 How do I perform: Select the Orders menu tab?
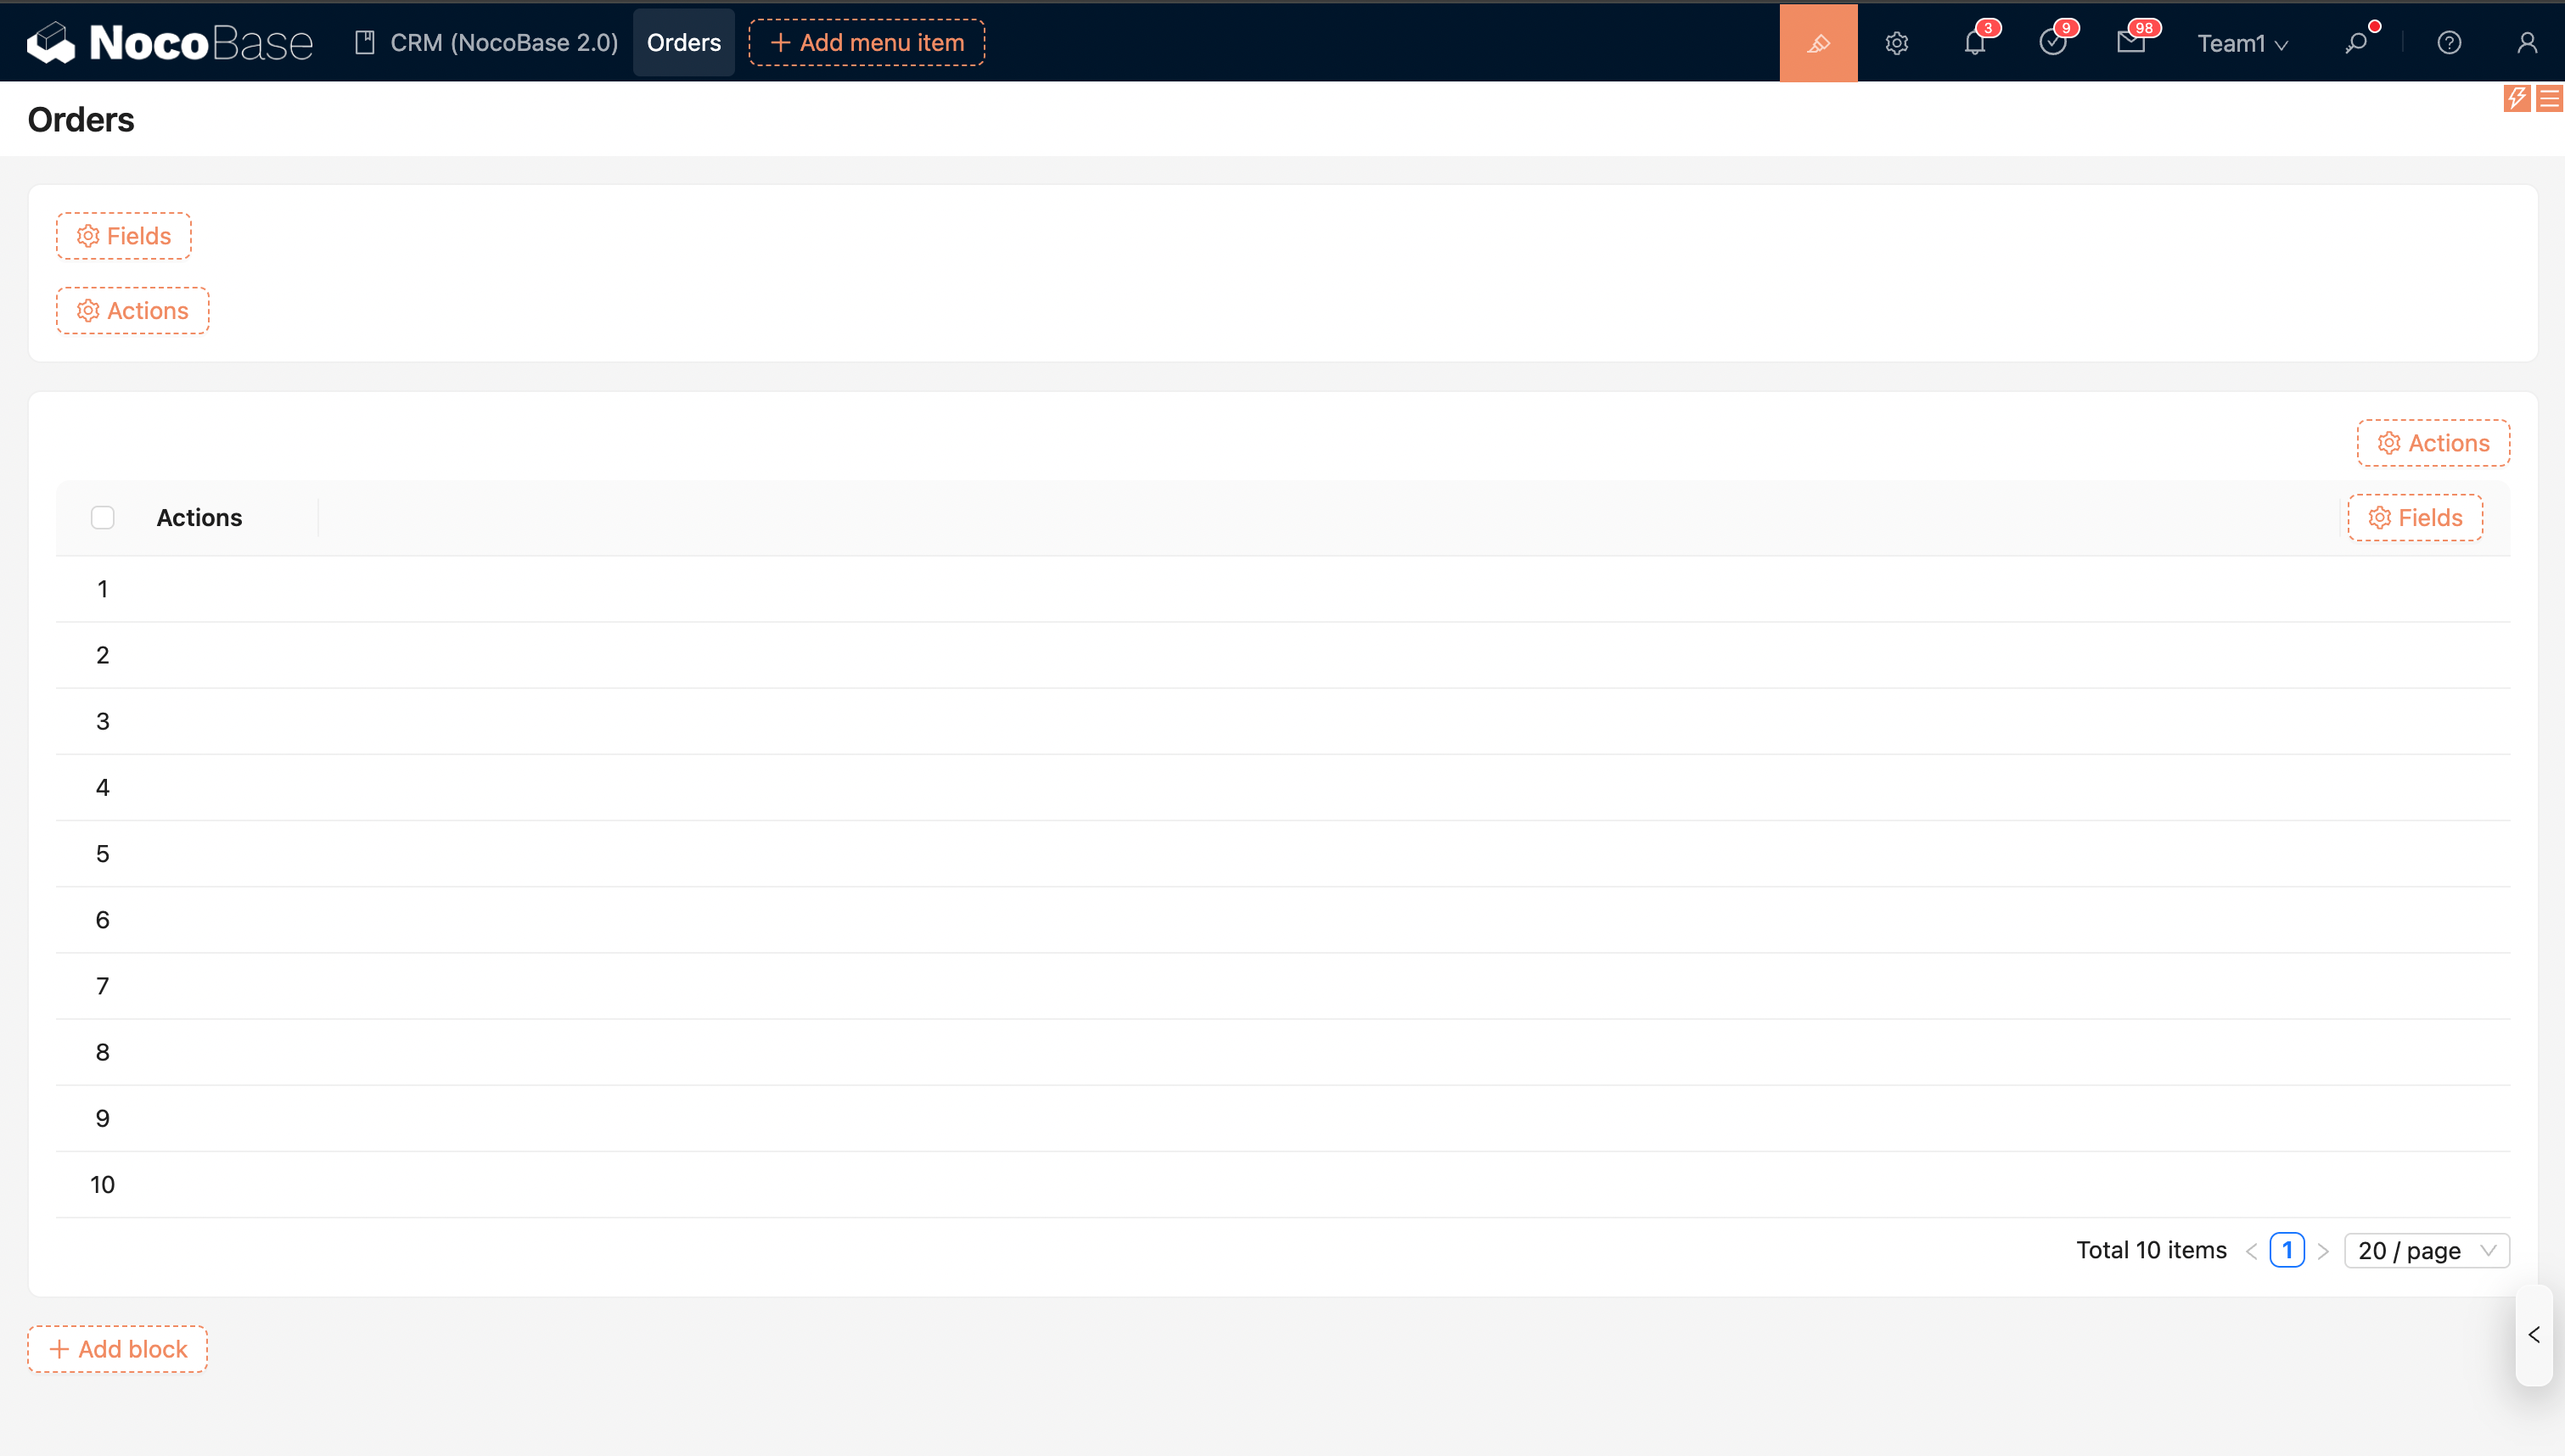tap(683, 43)
